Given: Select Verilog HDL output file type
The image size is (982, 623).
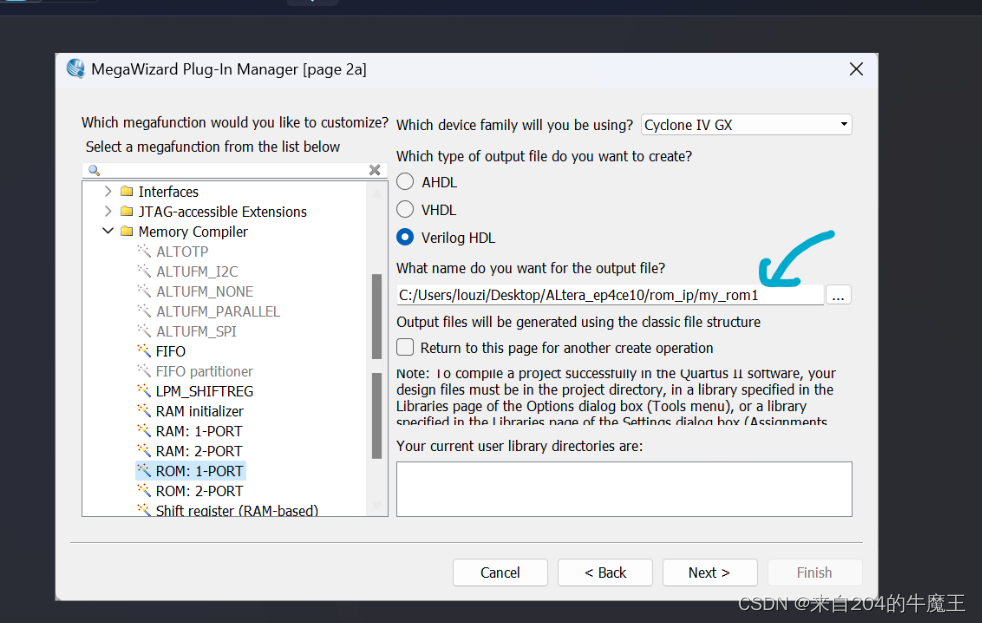Looking at the screenshot, I should (x=405, y=237).
